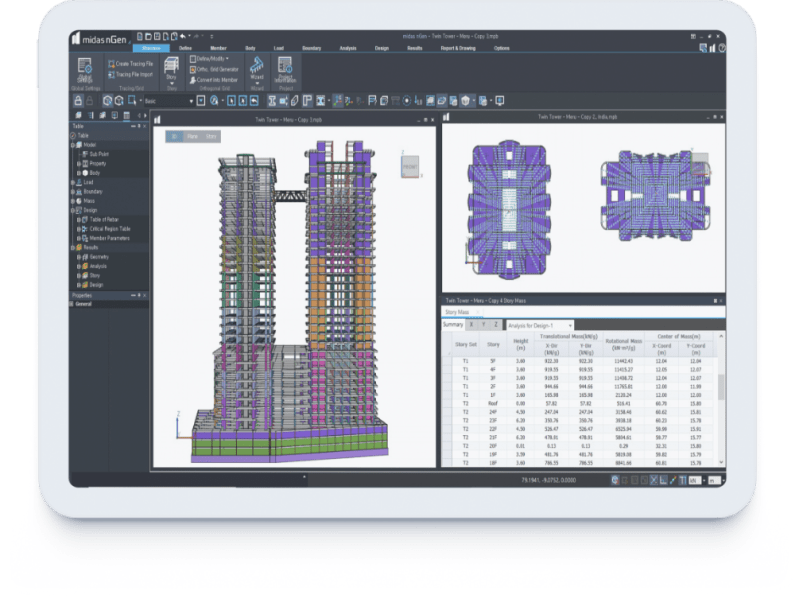Open the Story ribbon dropdown

[x=172, y=71]
